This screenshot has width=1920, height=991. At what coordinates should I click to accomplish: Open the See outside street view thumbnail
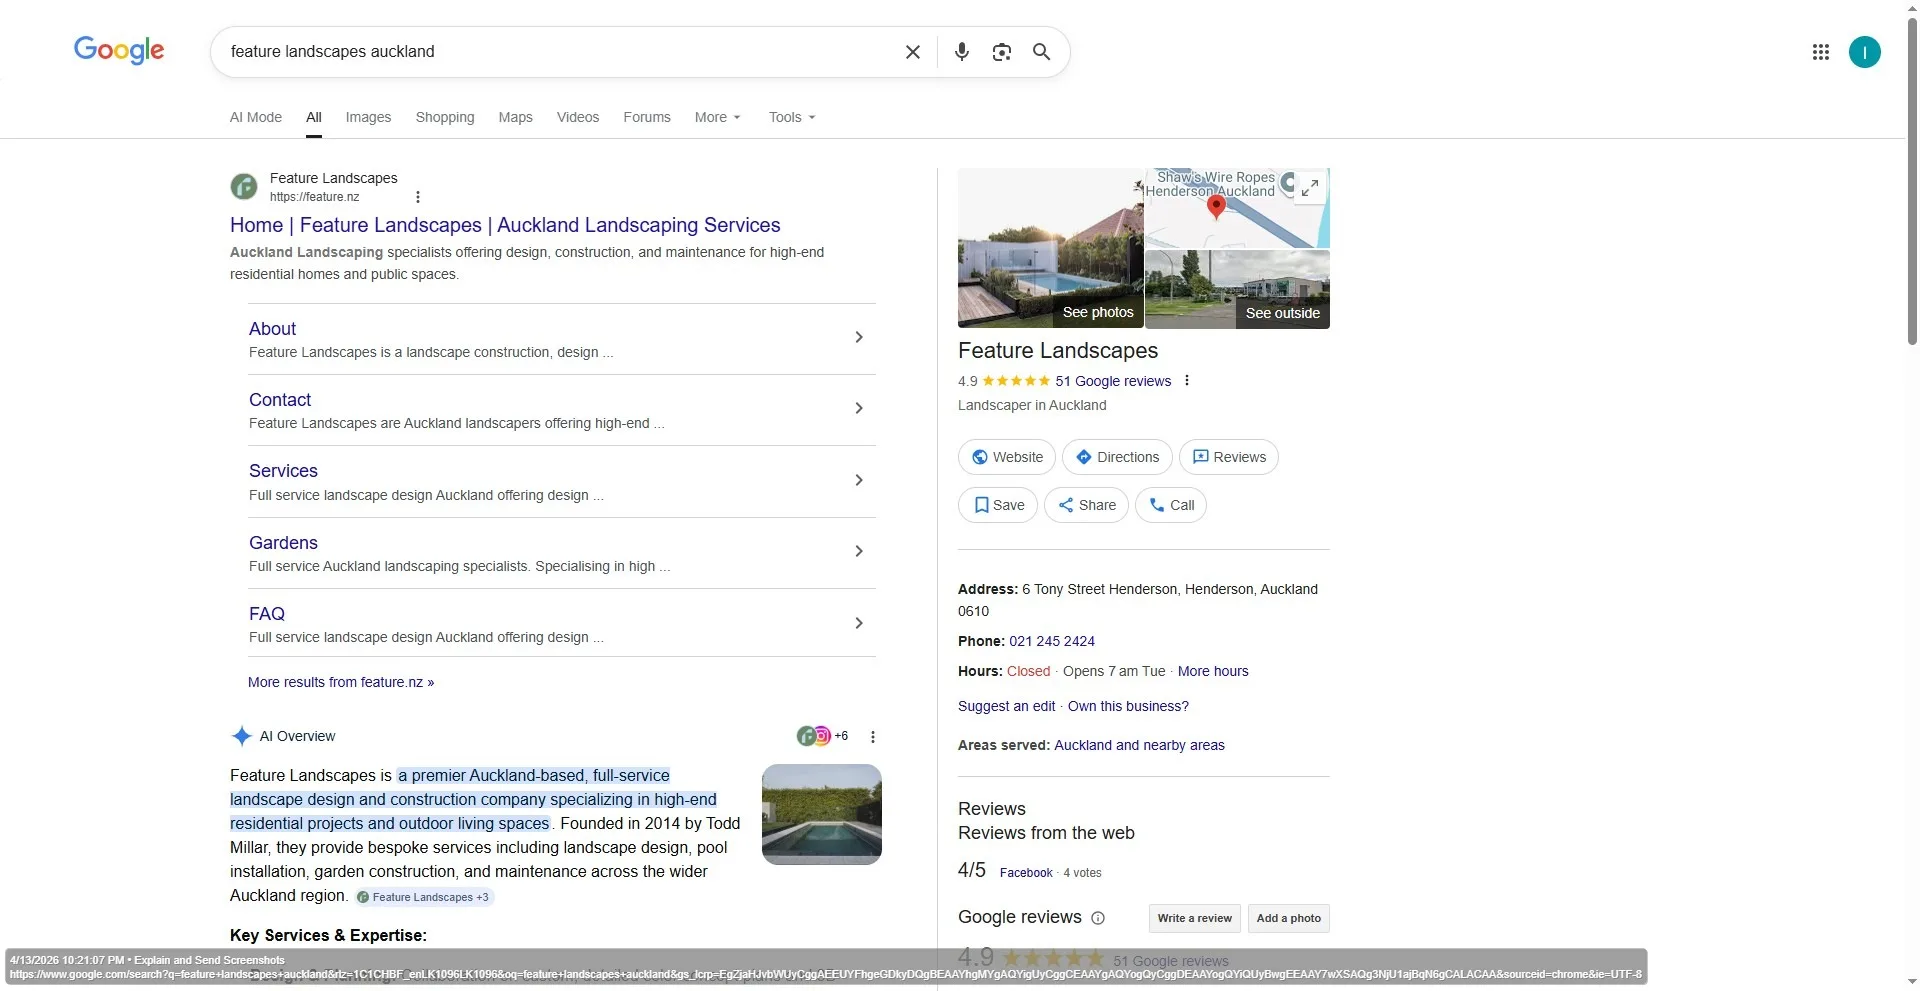[x=1237, y=289]
